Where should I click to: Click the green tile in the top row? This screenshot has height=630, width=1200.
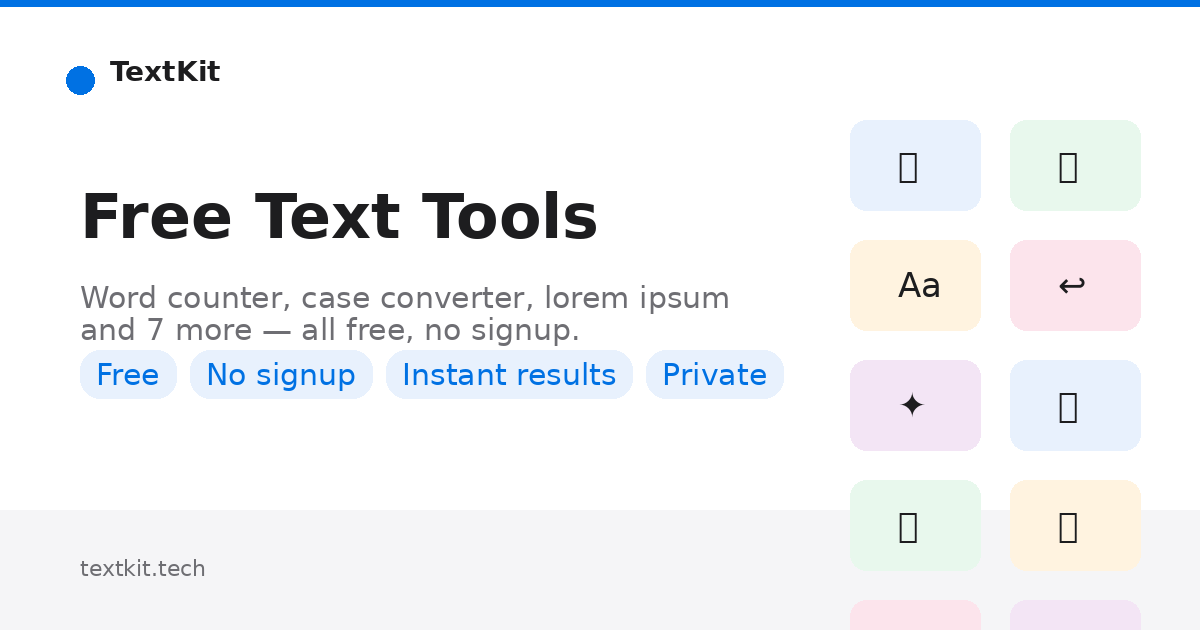pyautogui.click(x=1075, y=165)
